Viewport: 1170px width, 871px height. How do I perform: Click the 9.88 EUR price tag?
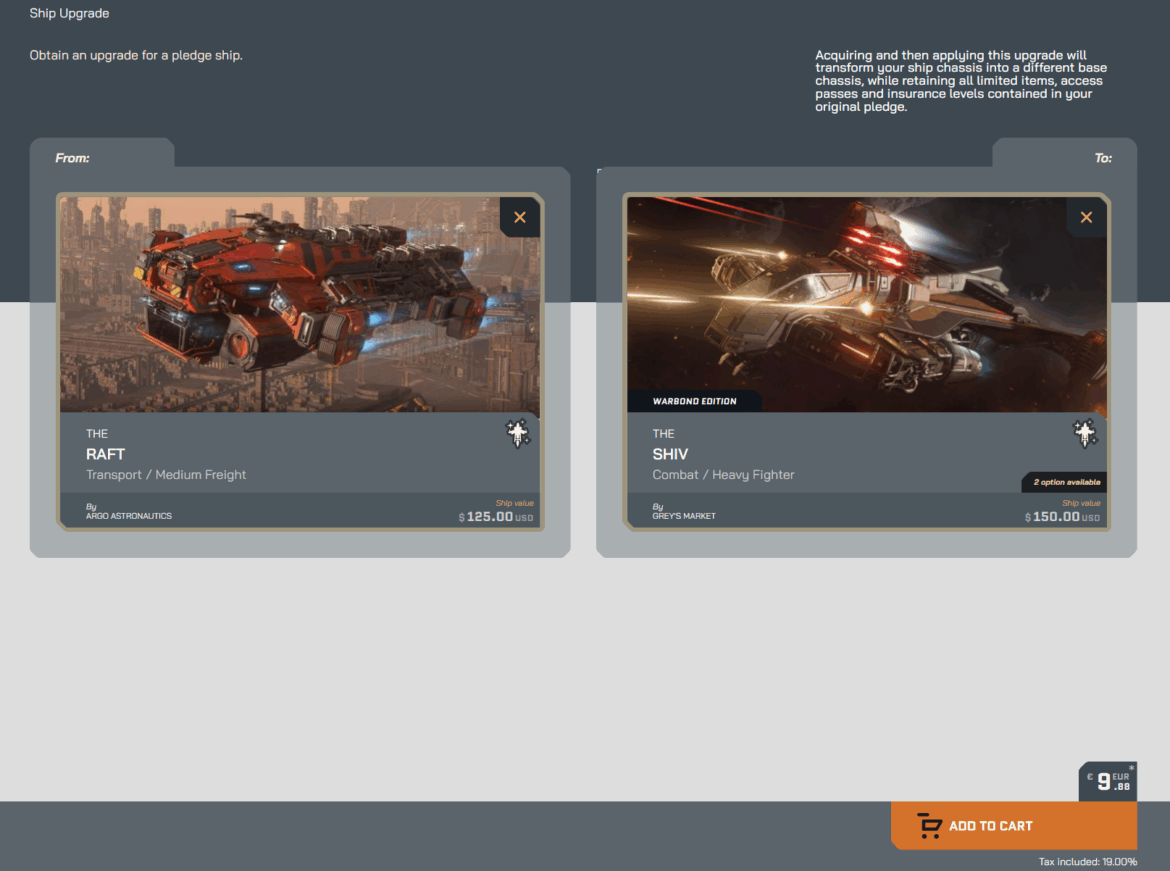tap(1107, 780)
